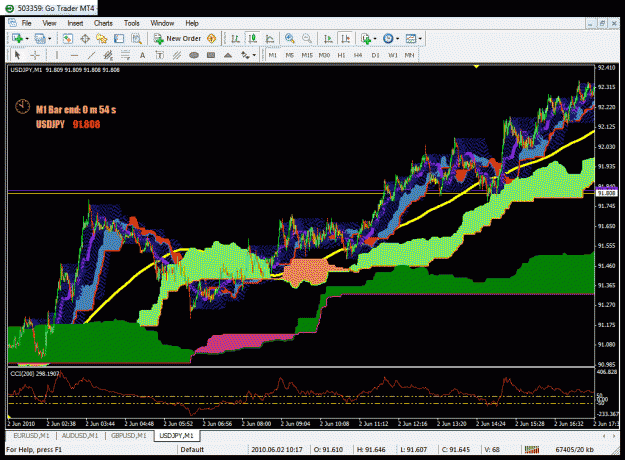
Task: Switch chart to line chart
Action: tap(270, 38)
